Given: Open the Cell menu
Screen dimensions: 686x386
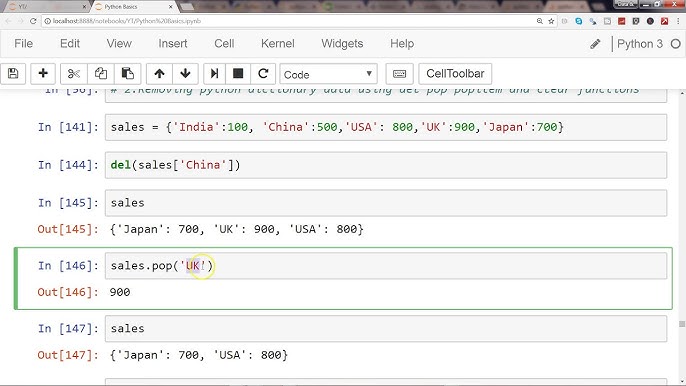Looking at the screenshot, I should coord(224,44).
